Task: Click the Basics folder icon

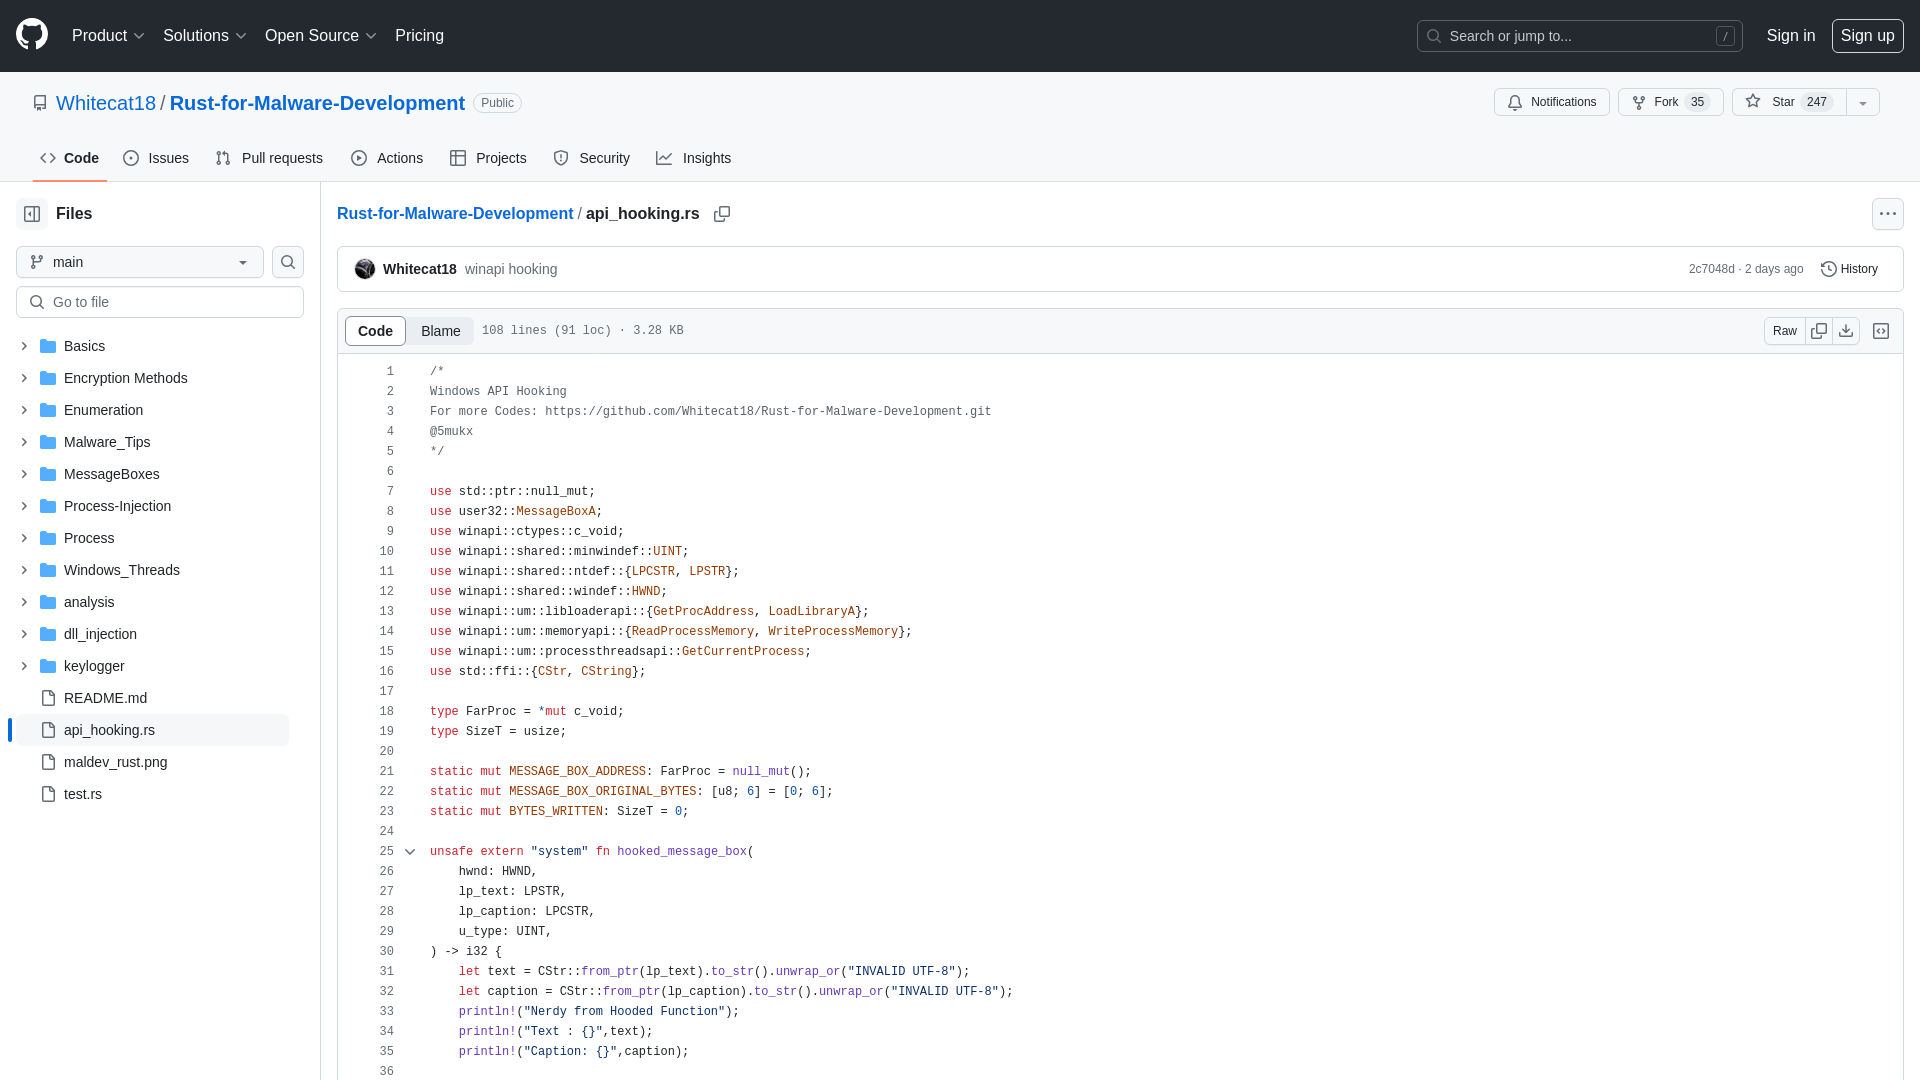Action: pyautogui.click(x=48, y=346)
